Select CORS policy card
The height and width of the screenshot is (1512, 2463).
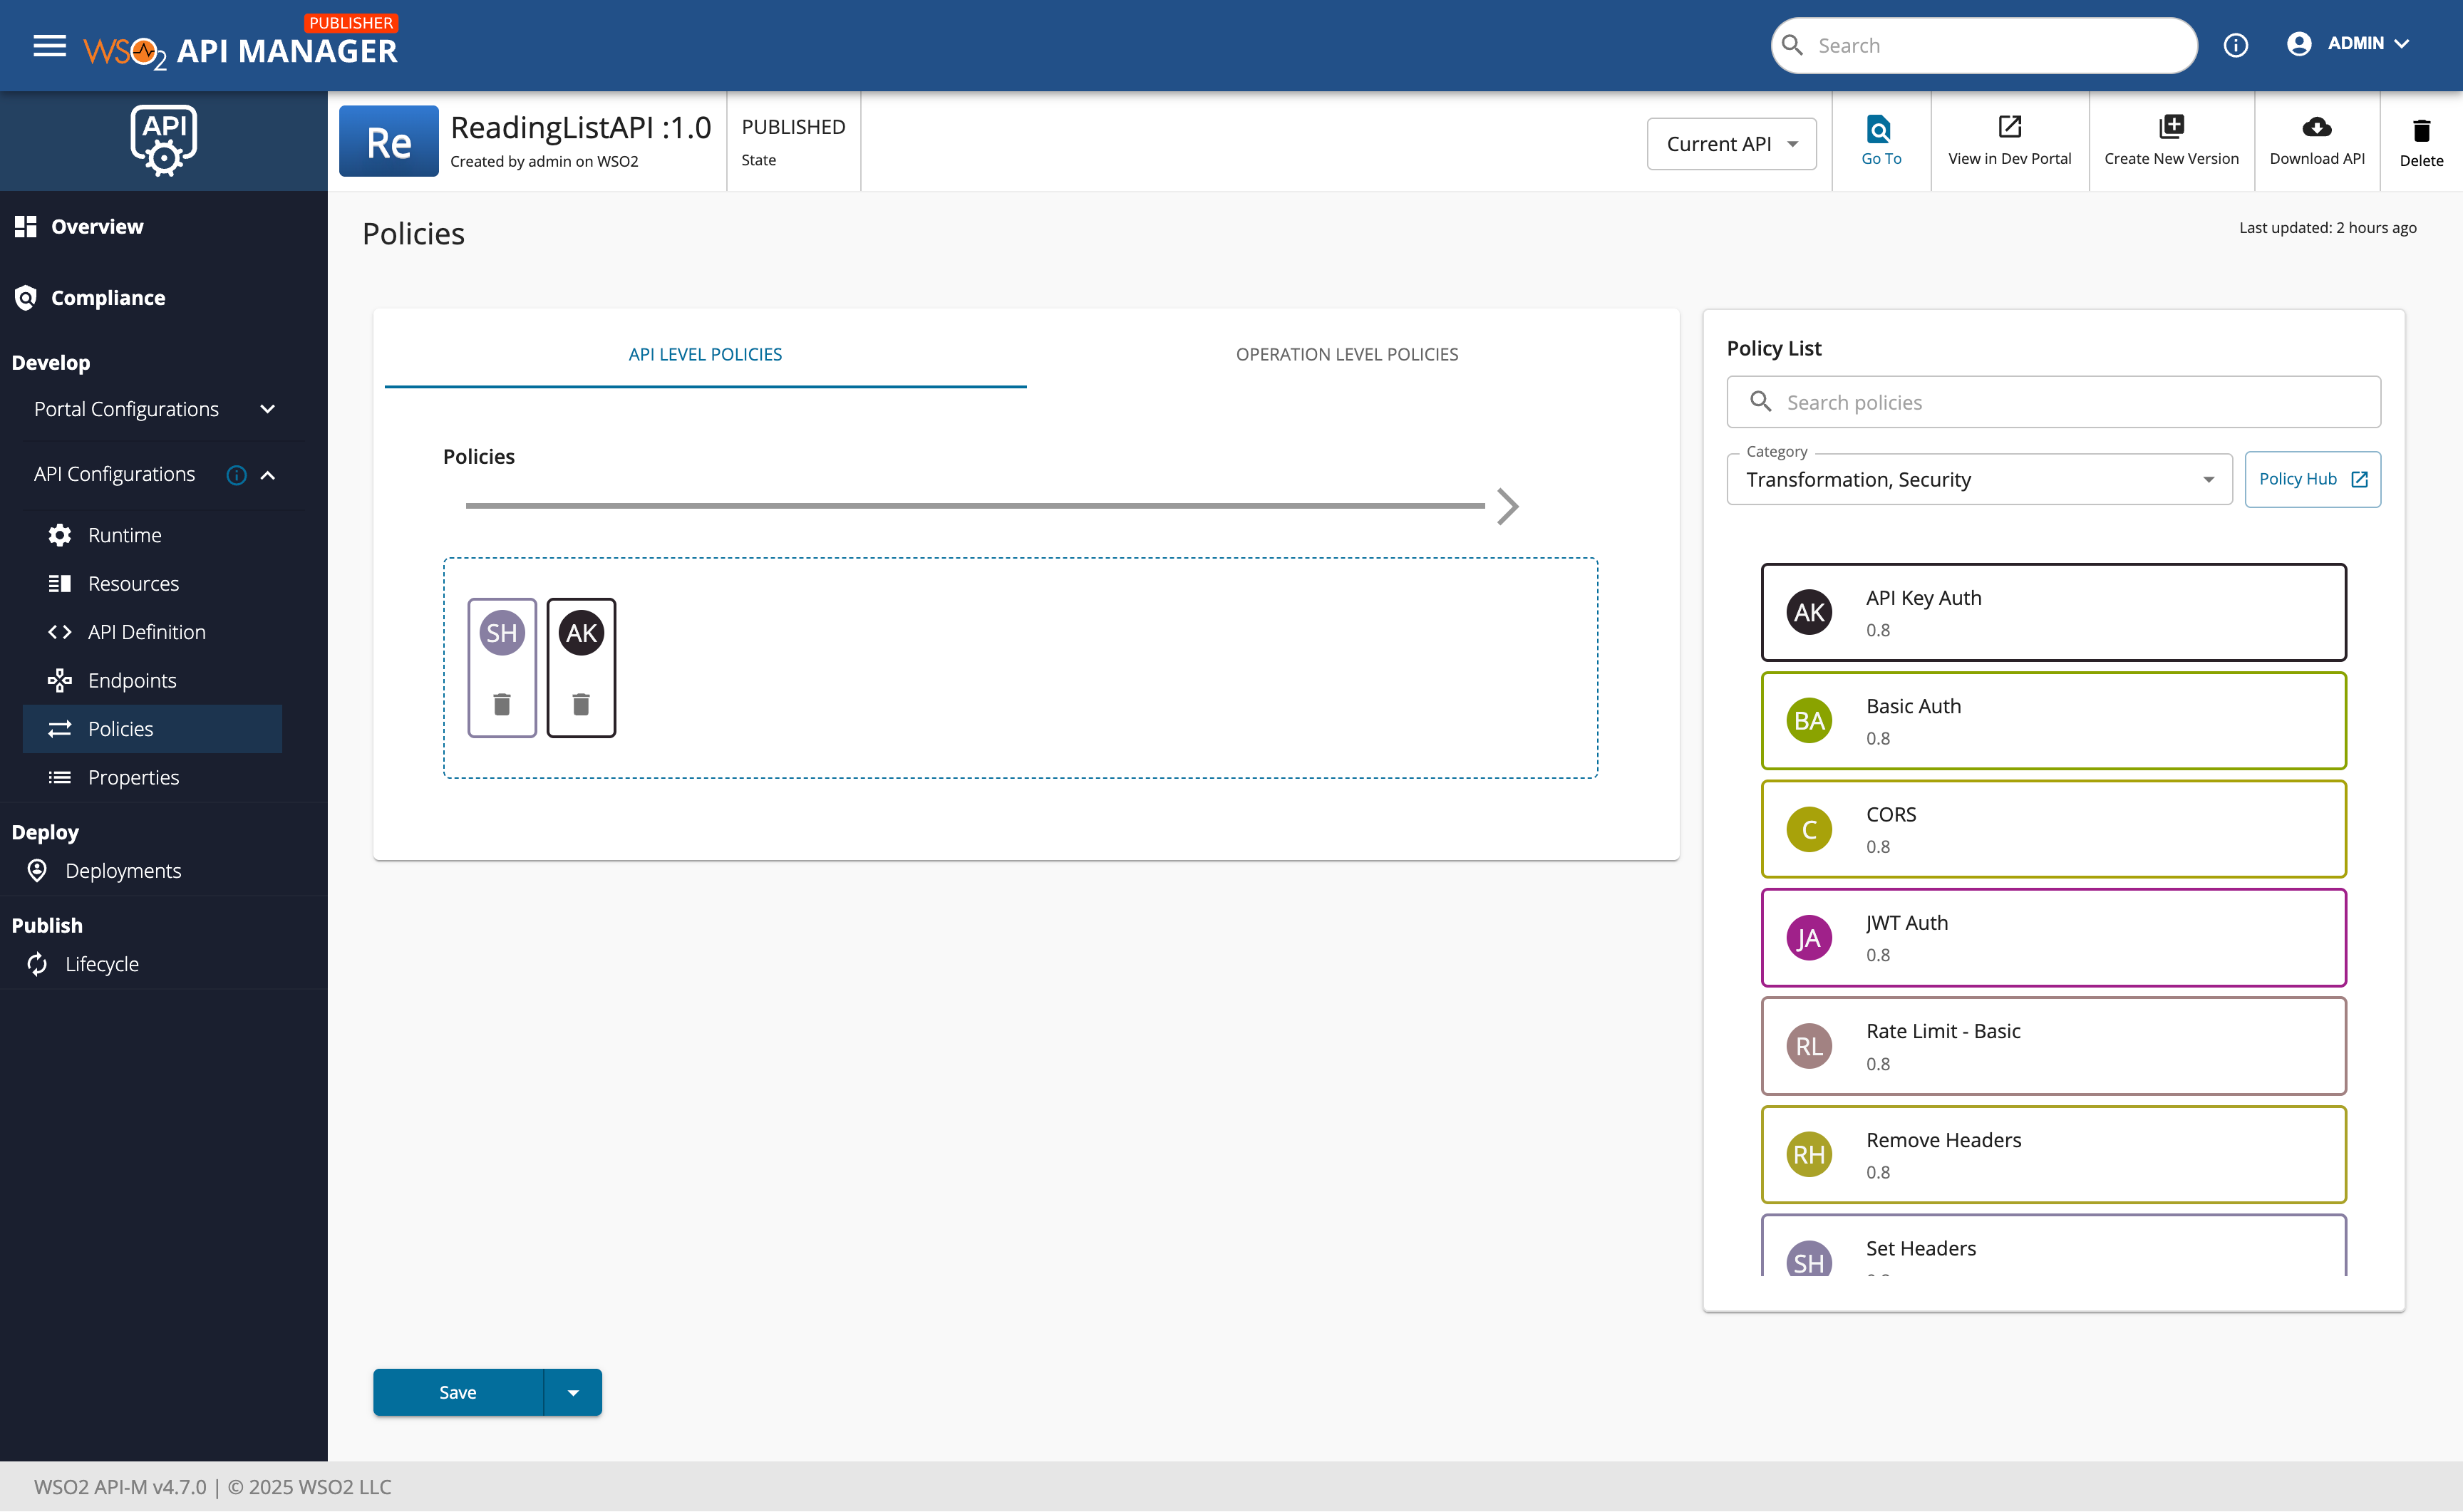click(2053, 829)
